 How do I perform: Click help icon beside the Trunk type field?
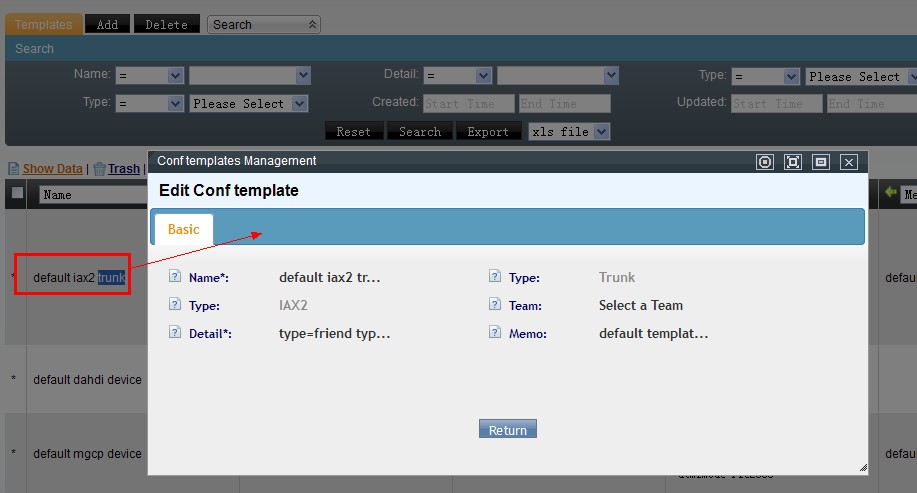pos(495,277)
